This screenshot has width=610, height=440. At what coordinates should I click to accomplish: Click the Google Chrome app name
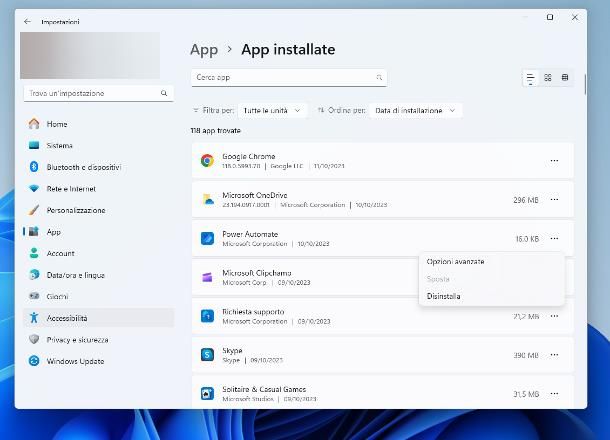[249, 156]
